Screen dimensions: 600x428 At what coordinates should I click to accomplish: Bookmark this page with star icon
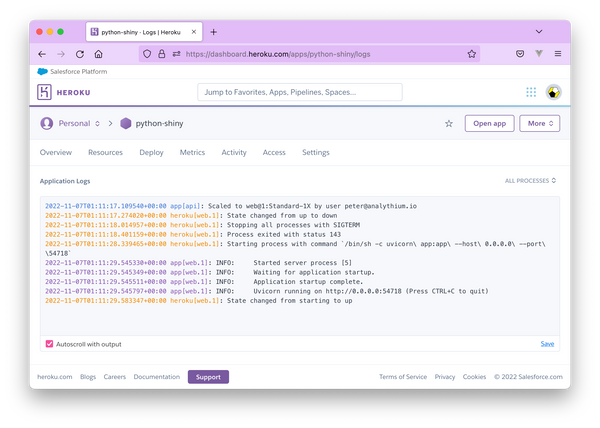click(x=471, y=54)
